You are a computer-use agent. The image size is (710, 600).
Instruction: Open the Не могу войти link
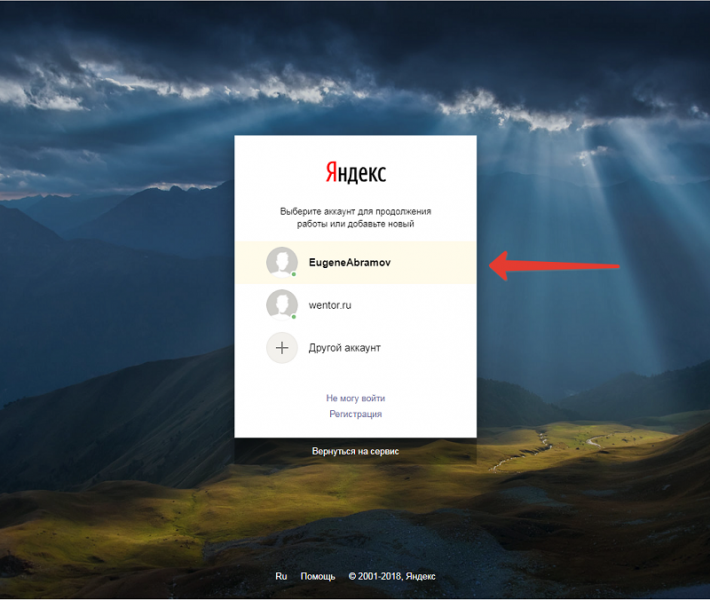click(355, 398)
